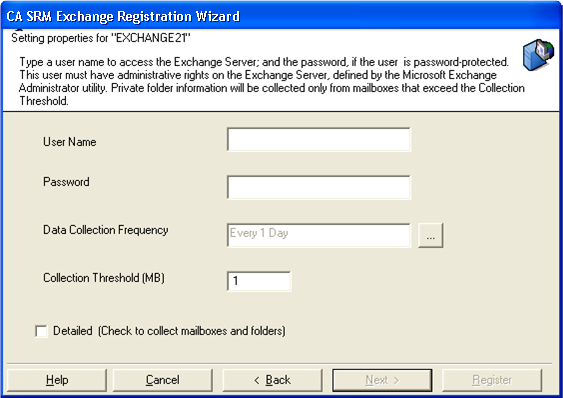
Task: Go Back to the previous wizard page
Action: tap(272, 380)
